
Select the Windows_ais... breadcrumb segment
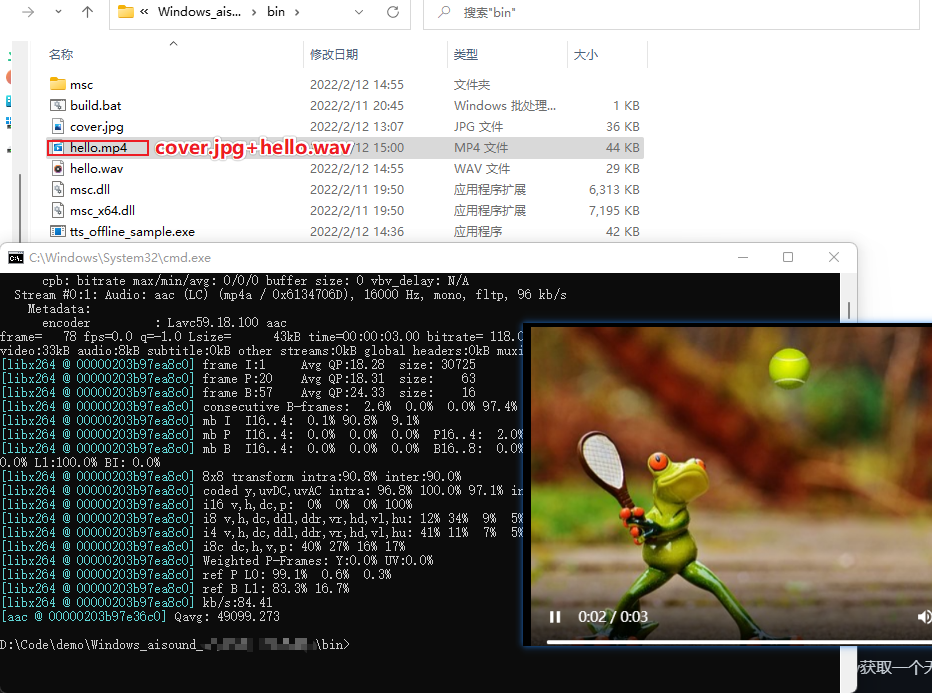199,12
